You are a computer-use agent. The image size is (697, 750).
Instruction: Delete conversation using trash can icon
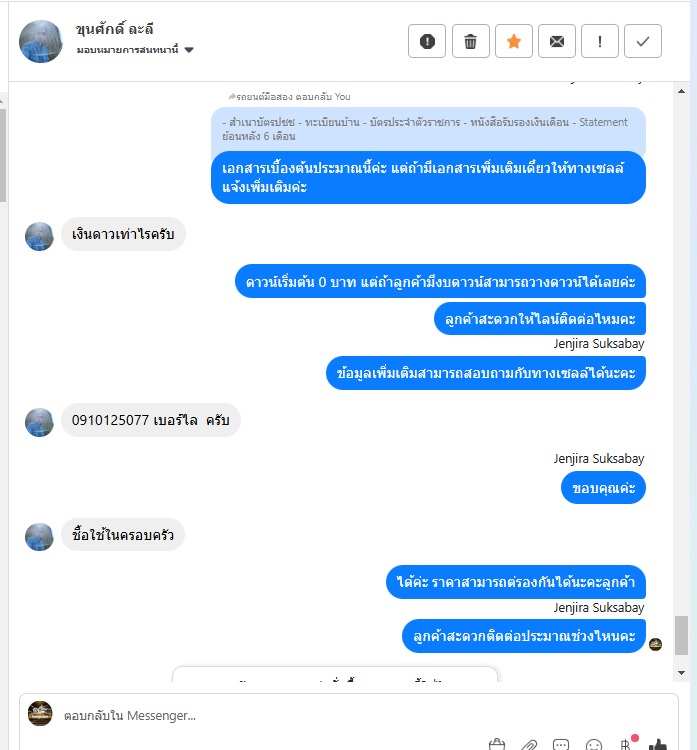471,41
